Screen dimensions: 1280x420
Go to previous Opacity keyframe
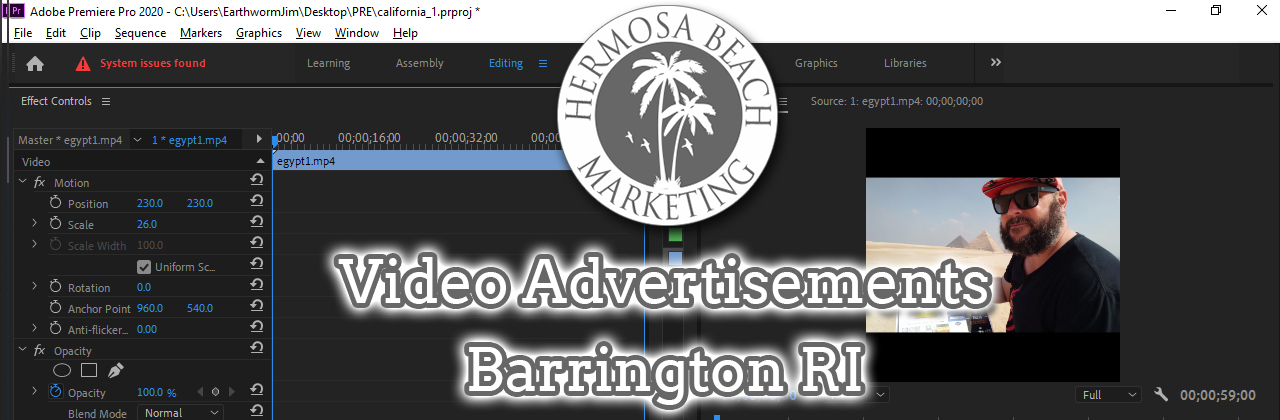click(x=201, y=392)
